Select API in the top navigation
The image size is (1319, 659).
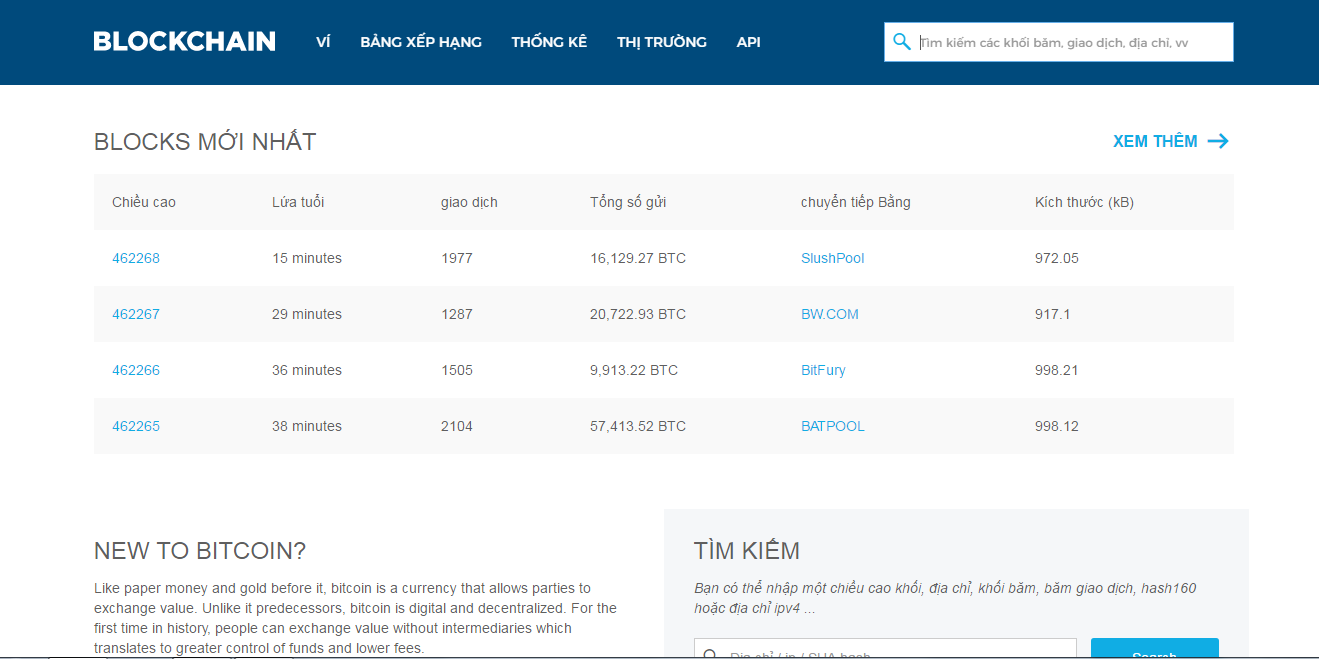[748, 42]
